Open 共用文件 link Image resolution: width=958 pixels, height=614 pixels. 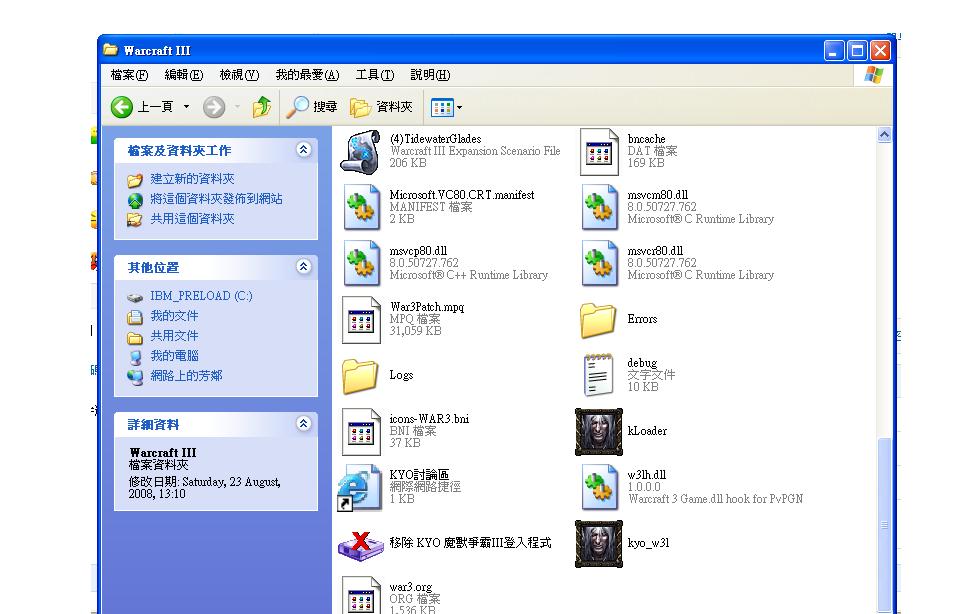(x=174, y=336)
